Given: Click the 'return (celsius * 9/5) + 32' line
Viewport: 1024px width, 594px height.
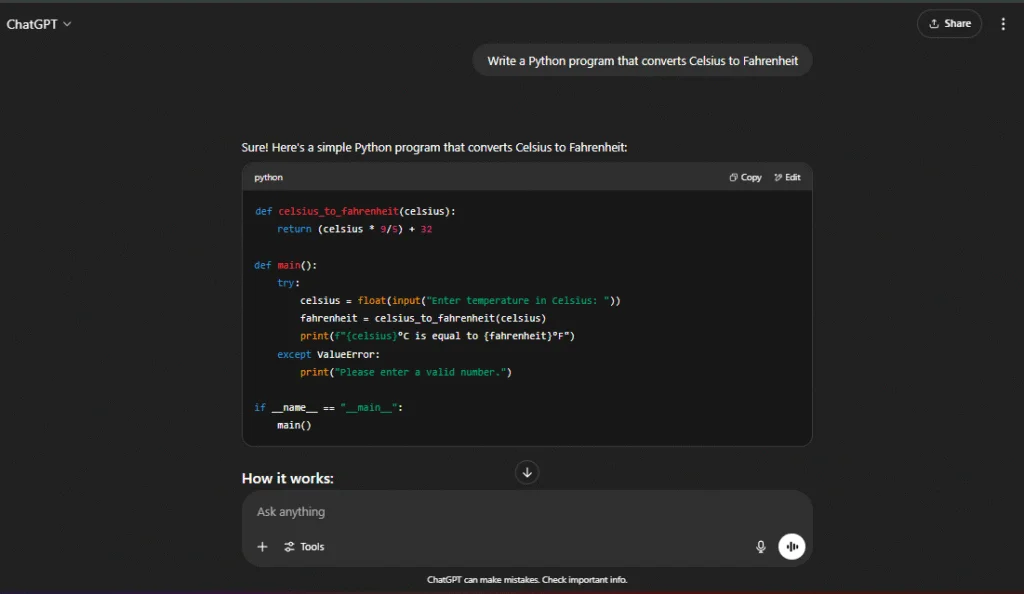Looking at the screenshot, I should click(355, 229).
